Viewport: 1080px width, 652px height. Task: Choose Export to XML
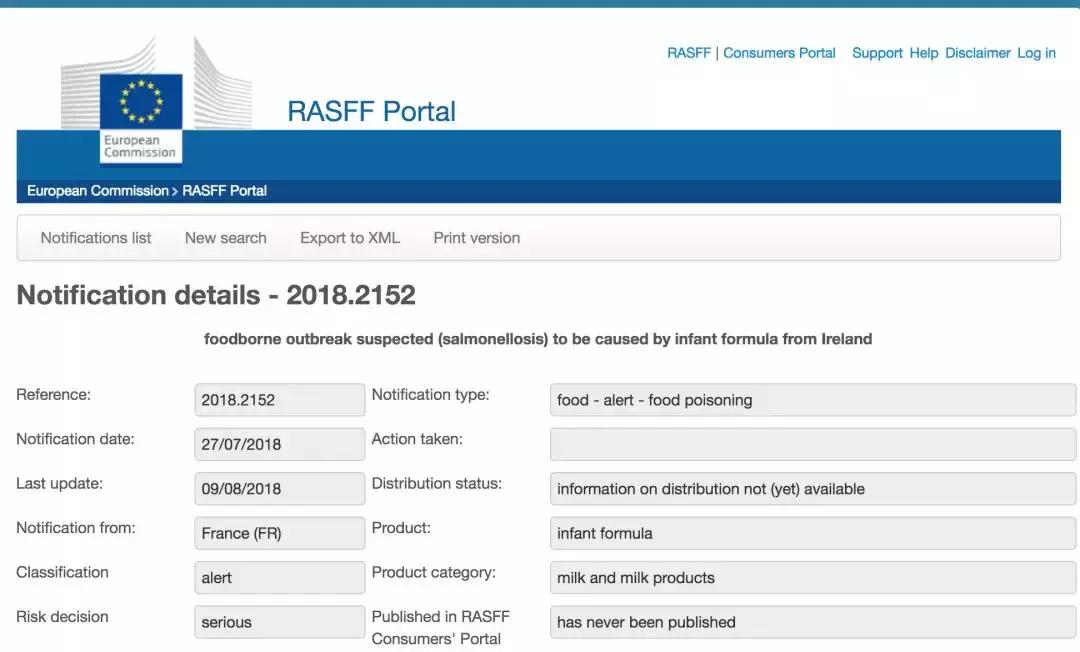coord(349,238)
